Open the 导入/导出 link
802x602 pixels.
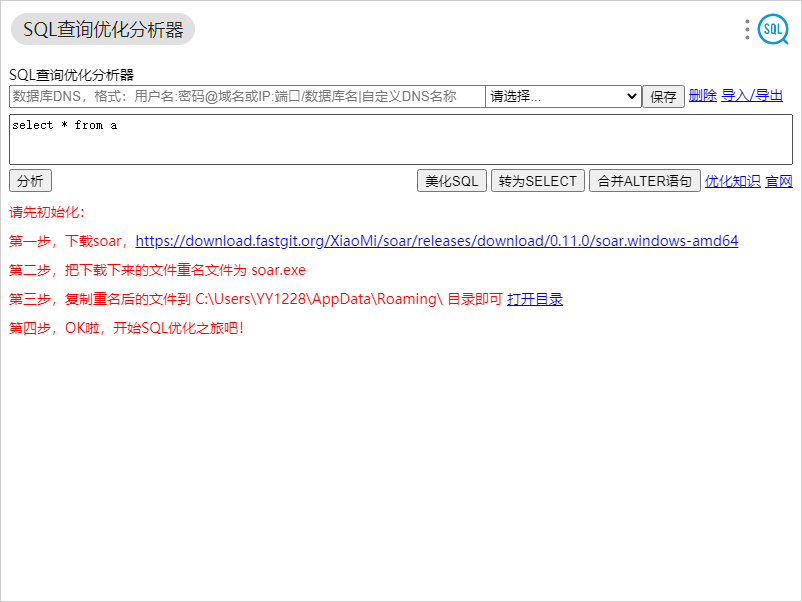(x=752, y=95)
